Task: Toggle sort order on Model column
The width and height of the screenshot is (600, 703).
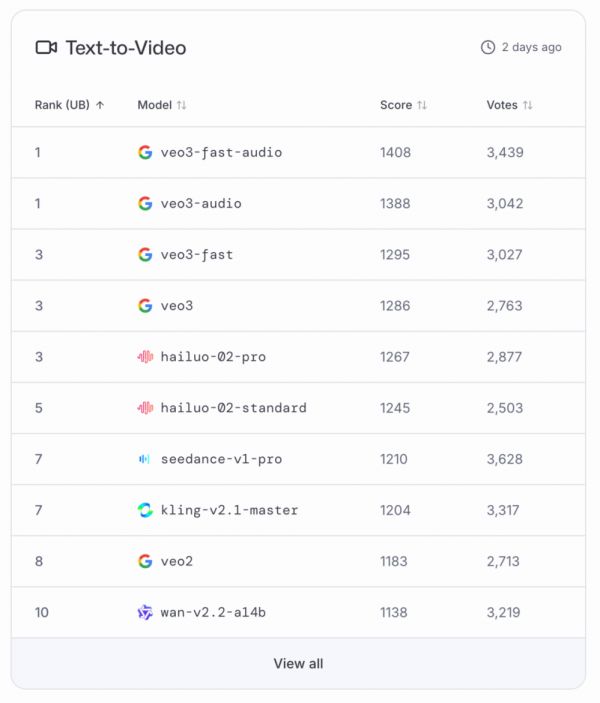Action: click(181, 105)
